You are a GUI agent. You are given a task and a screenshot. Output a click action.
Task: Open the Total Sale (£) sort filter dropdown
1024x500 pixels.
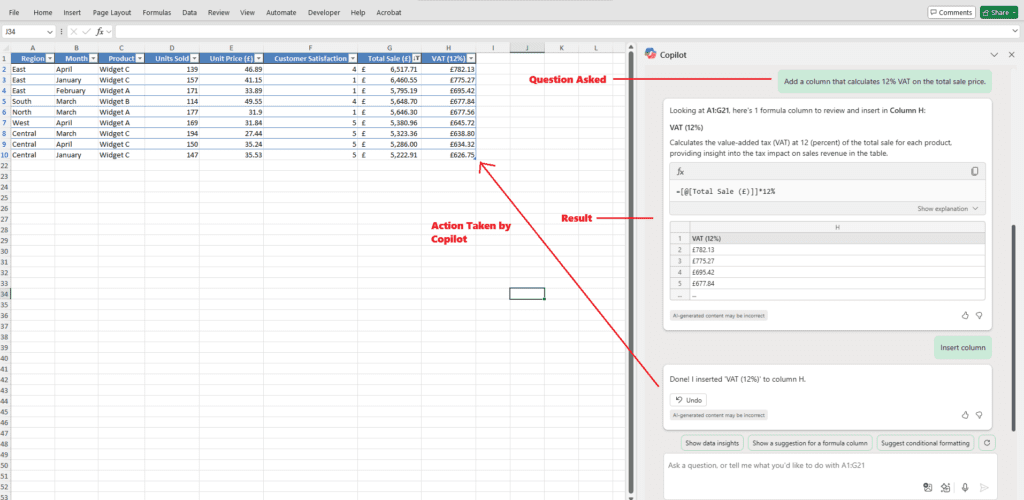(x=416, y=59)
